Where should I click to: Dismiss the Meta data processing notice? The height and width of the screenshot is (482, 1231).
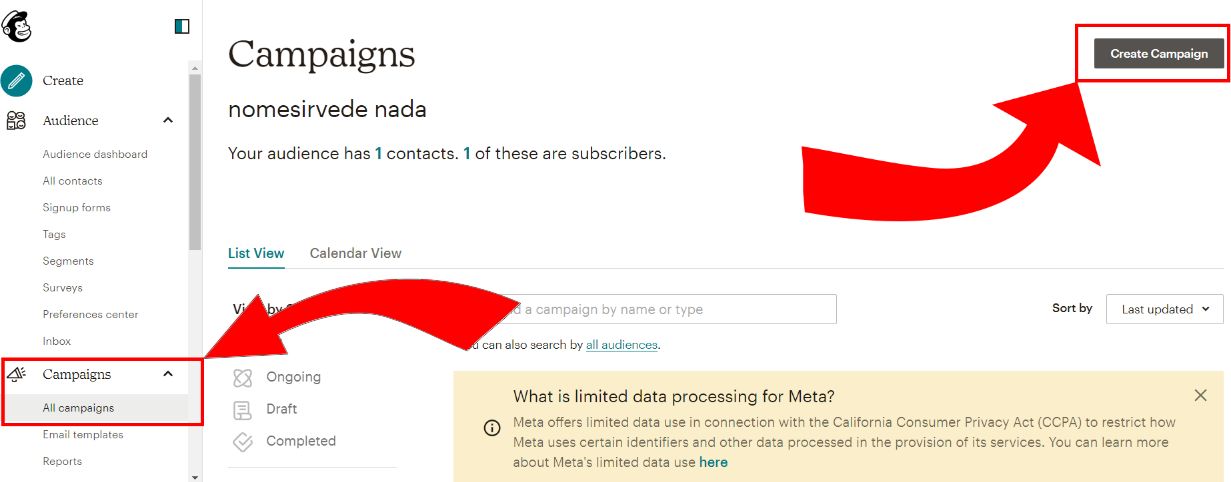tap(1200, 396)
